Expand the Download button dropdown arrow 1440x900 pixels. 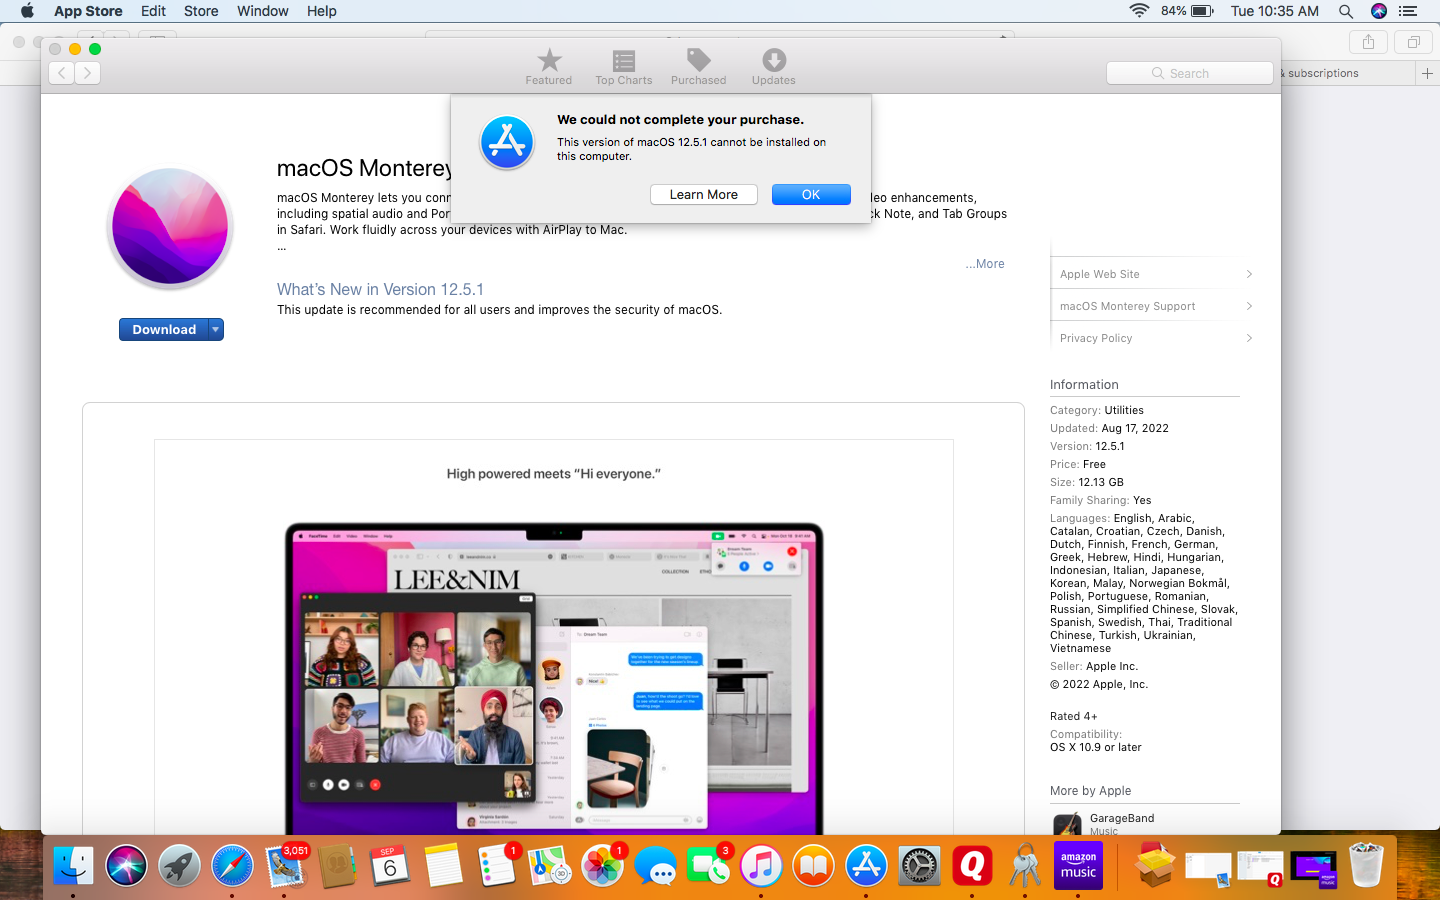point(214,329)
